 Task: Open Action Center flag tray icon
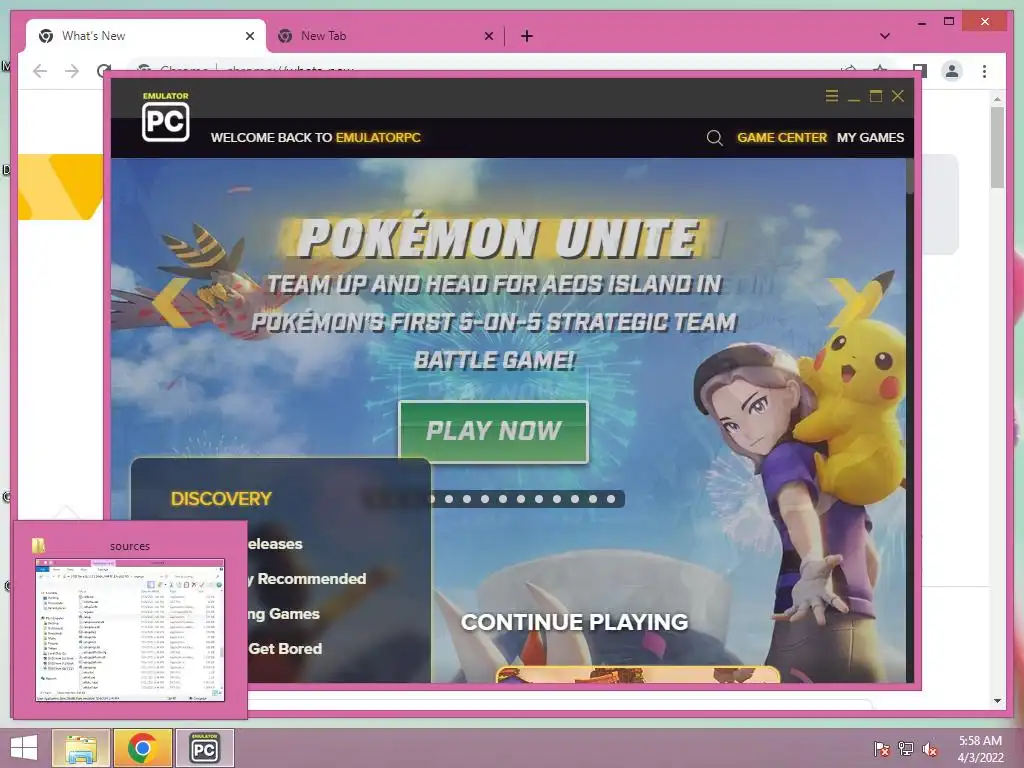pos(882,748)
